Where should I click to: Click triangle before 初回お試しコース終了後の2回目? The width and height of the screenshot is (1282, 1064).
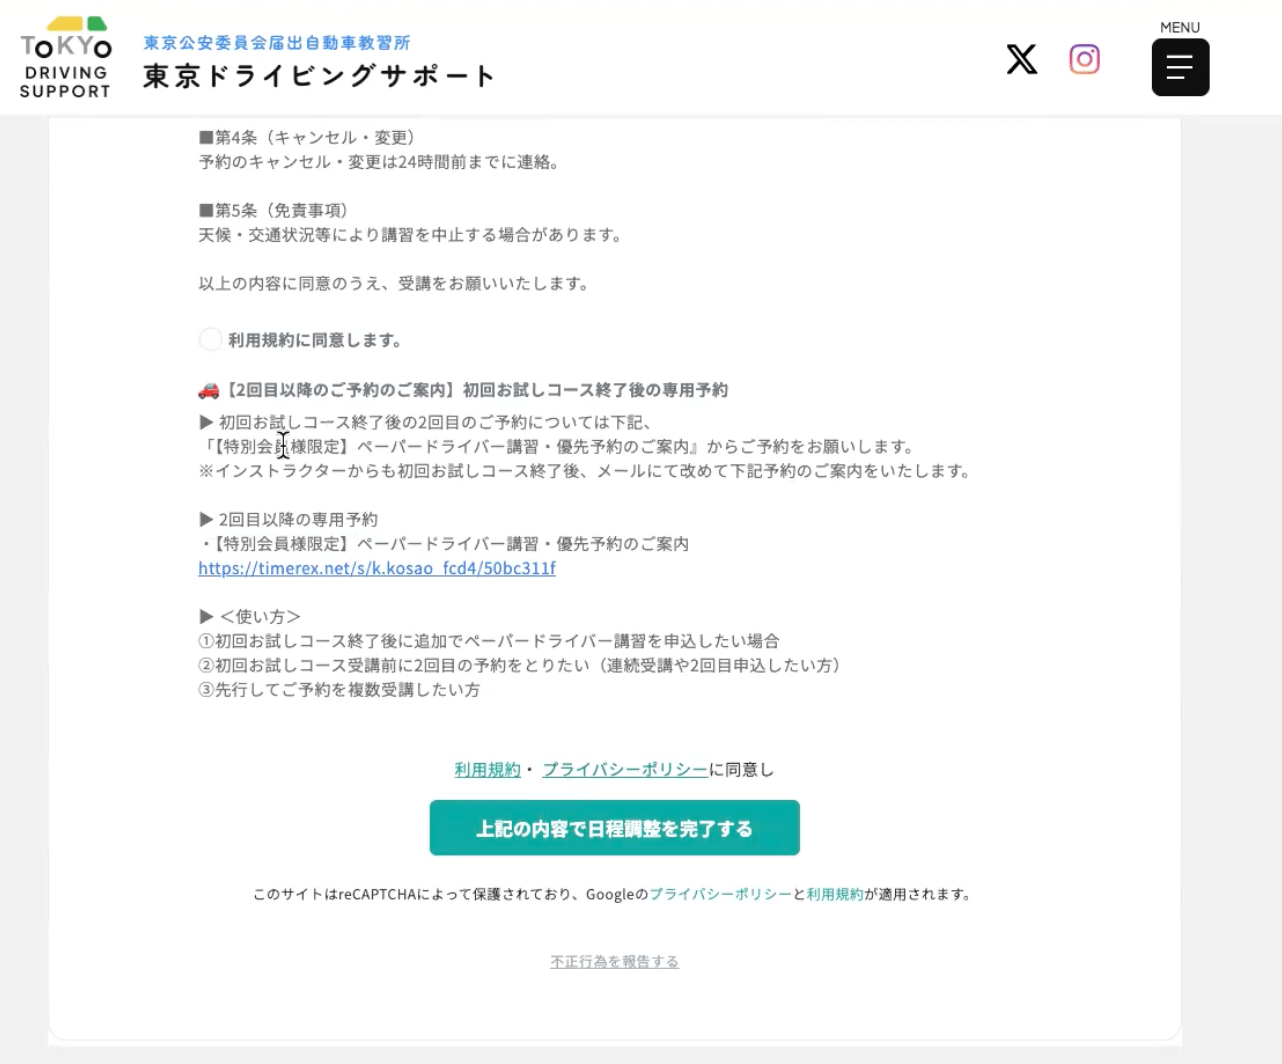point(206,423)
